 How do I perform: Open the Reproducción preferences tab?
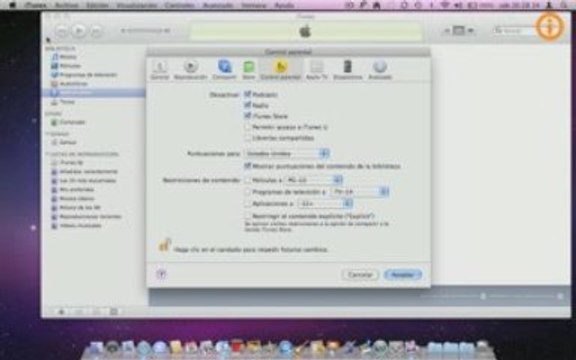190,70
